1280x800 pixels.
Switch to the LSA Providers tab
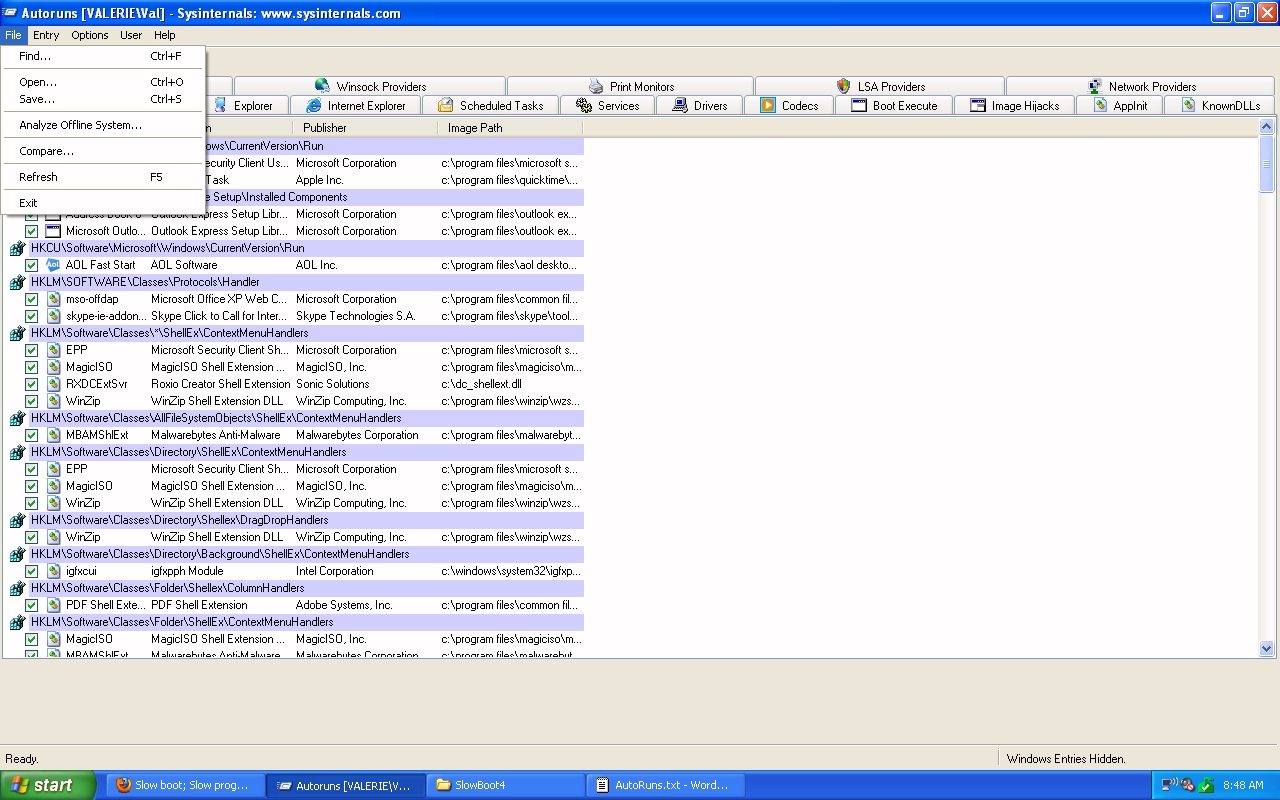[880, 86]
